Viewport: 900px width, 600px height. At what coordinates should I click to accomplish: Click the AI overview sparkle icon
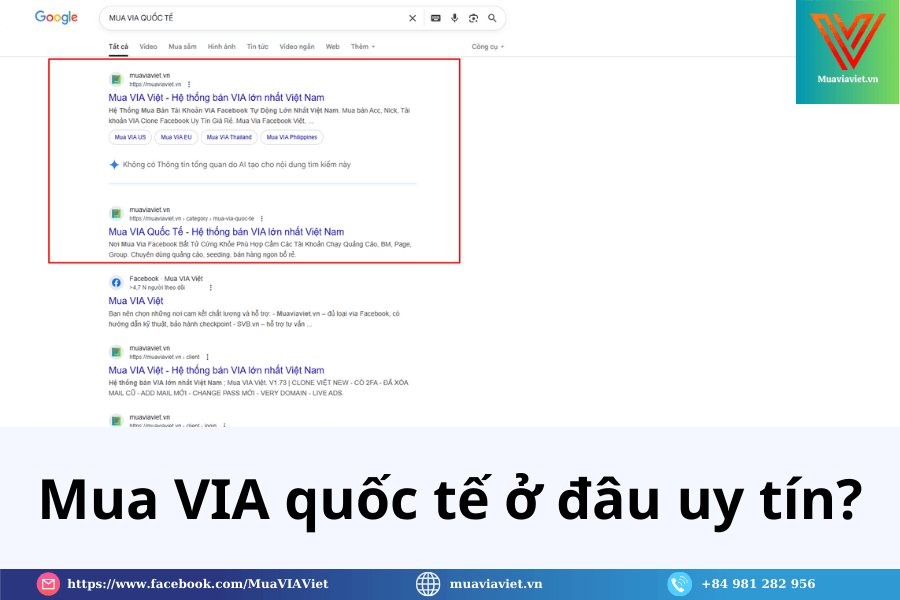[x=114, y=165]
